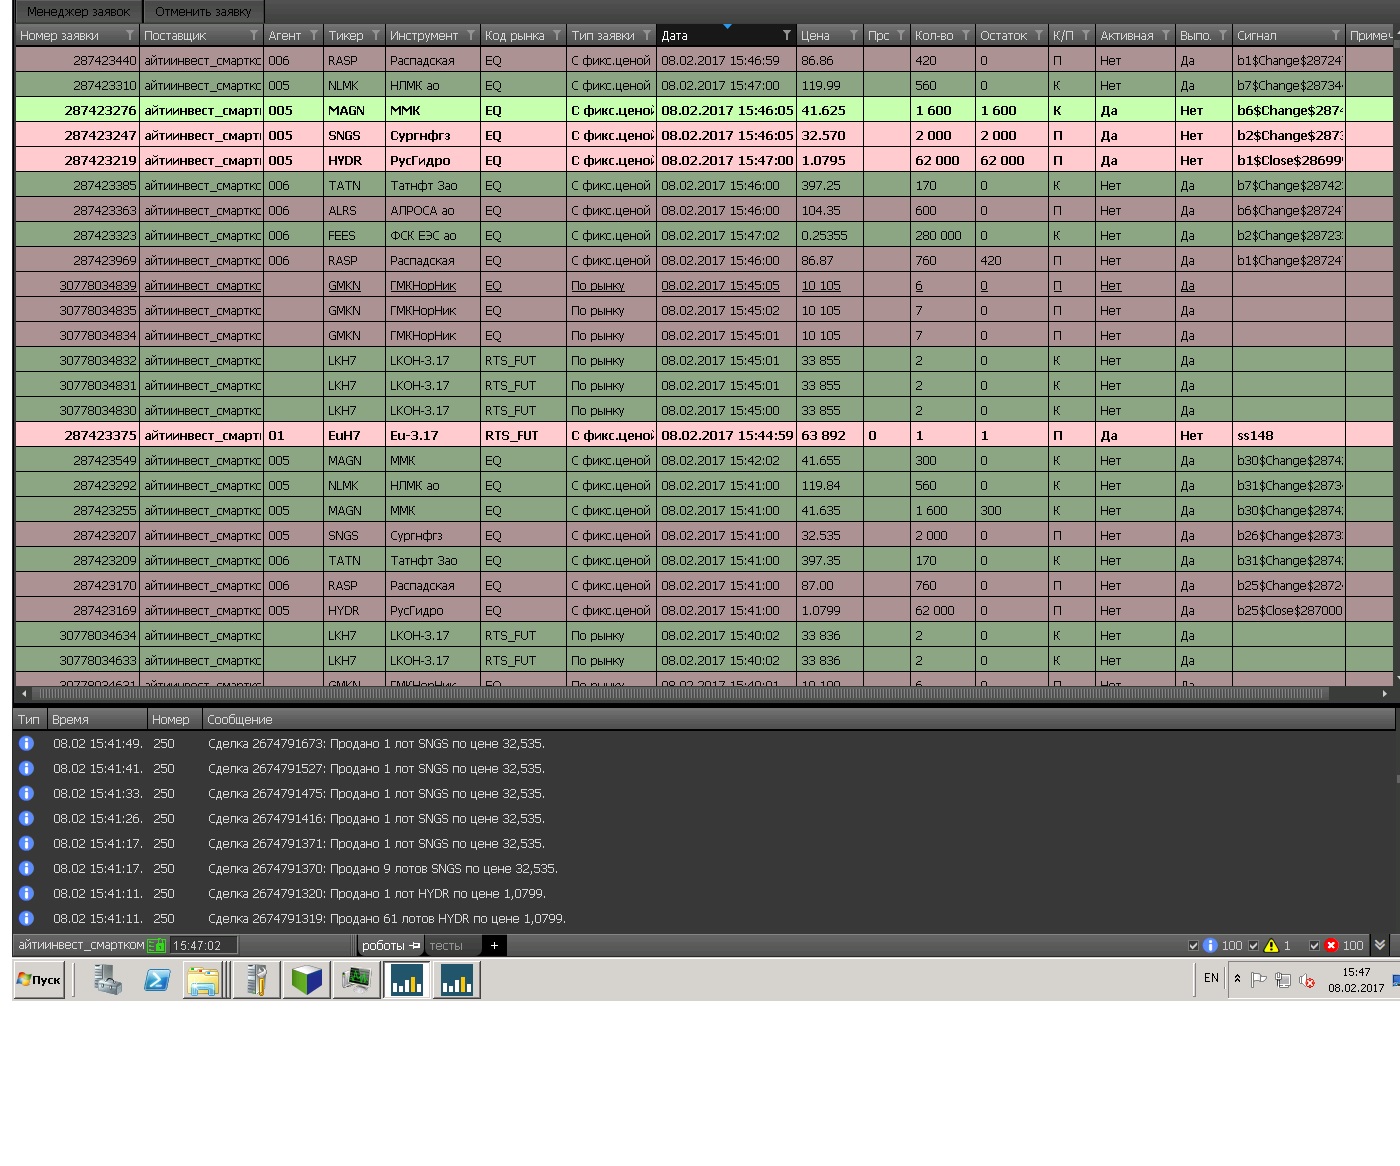The width and height of the screenshot is (1400, 1166).
Task: Open Windows PowerShell from taskbar
Action: (157, 980)
